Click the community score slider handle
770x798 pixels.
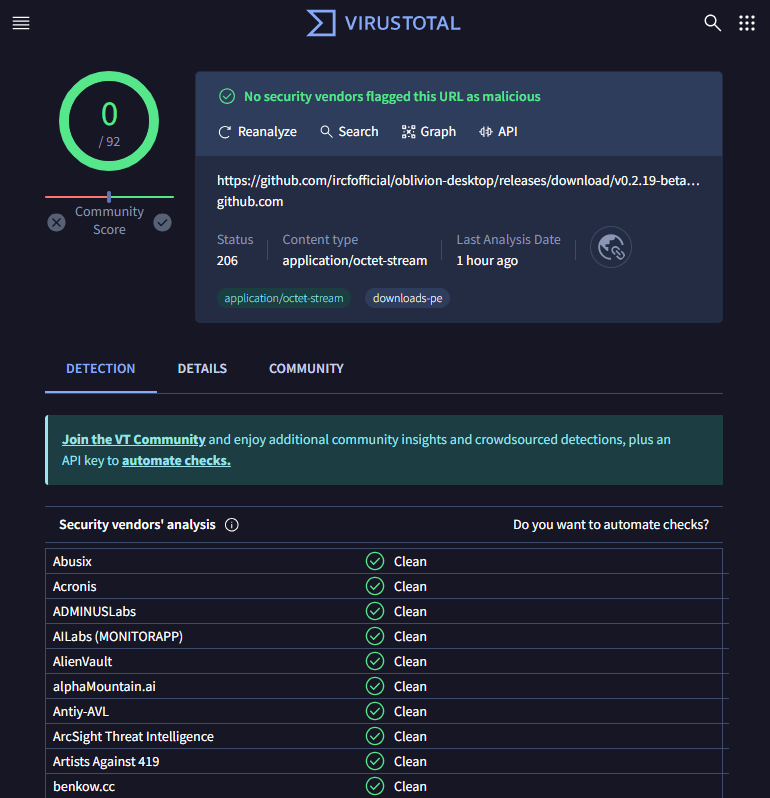coord(109,196)
